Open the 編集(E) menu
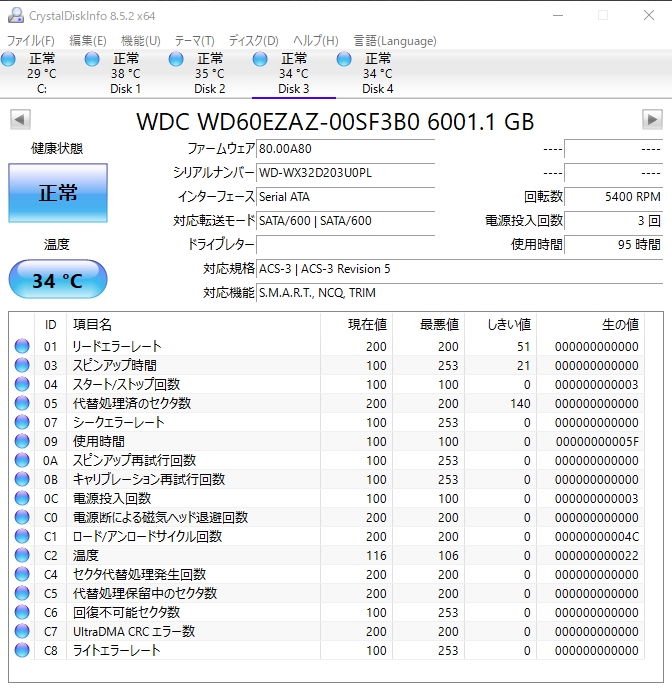672x691 pixels. [88, 41]
